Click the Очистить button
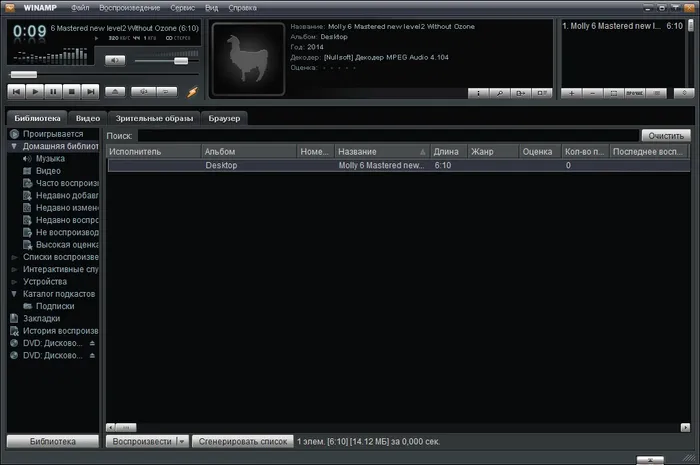This screenshot has height=465, width=700. pyautogui.click(x=666, y=136)
